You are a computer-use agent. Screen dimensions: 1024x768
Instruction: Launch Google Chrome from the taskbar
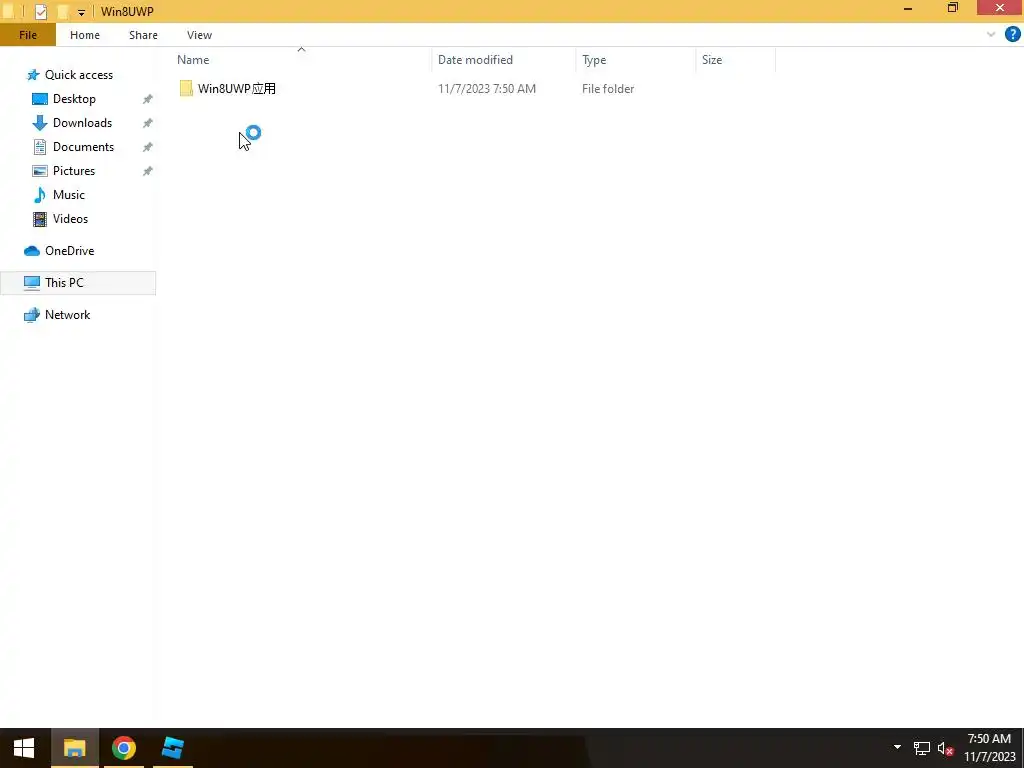[x=123, y=748]
